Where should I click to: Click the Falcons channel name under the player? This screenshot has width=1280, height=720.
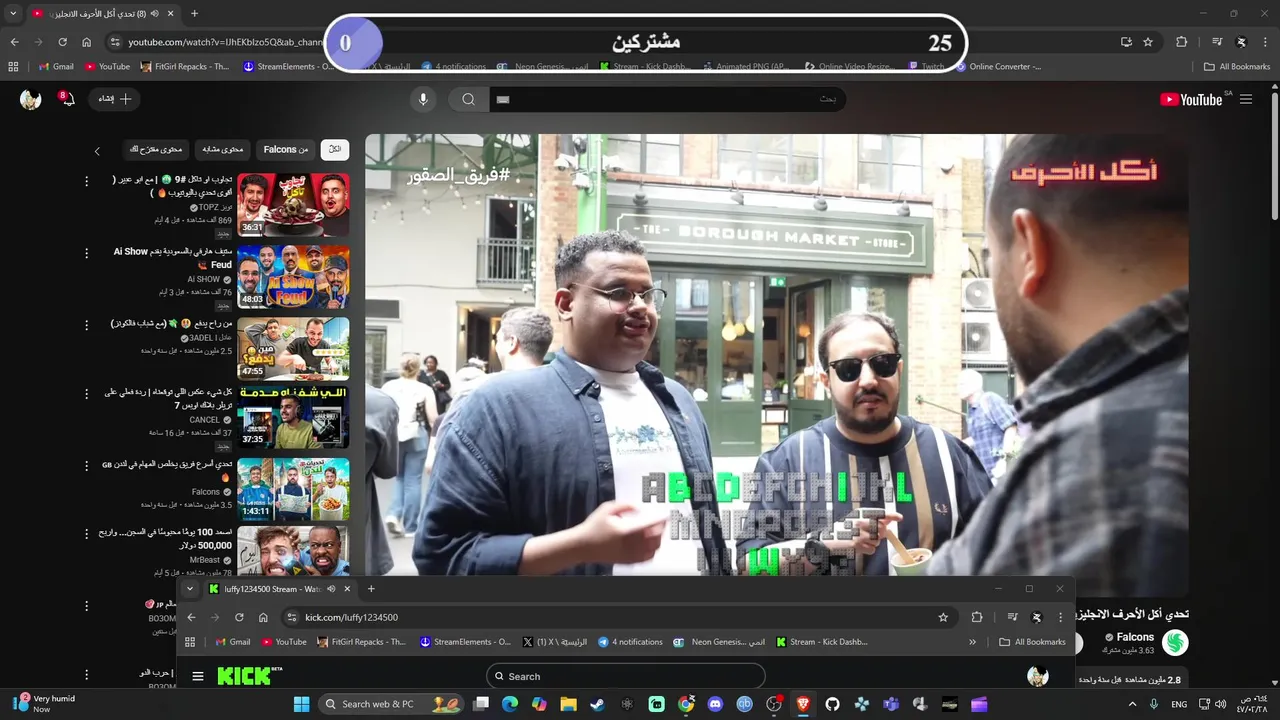[x=1135, y=637]
